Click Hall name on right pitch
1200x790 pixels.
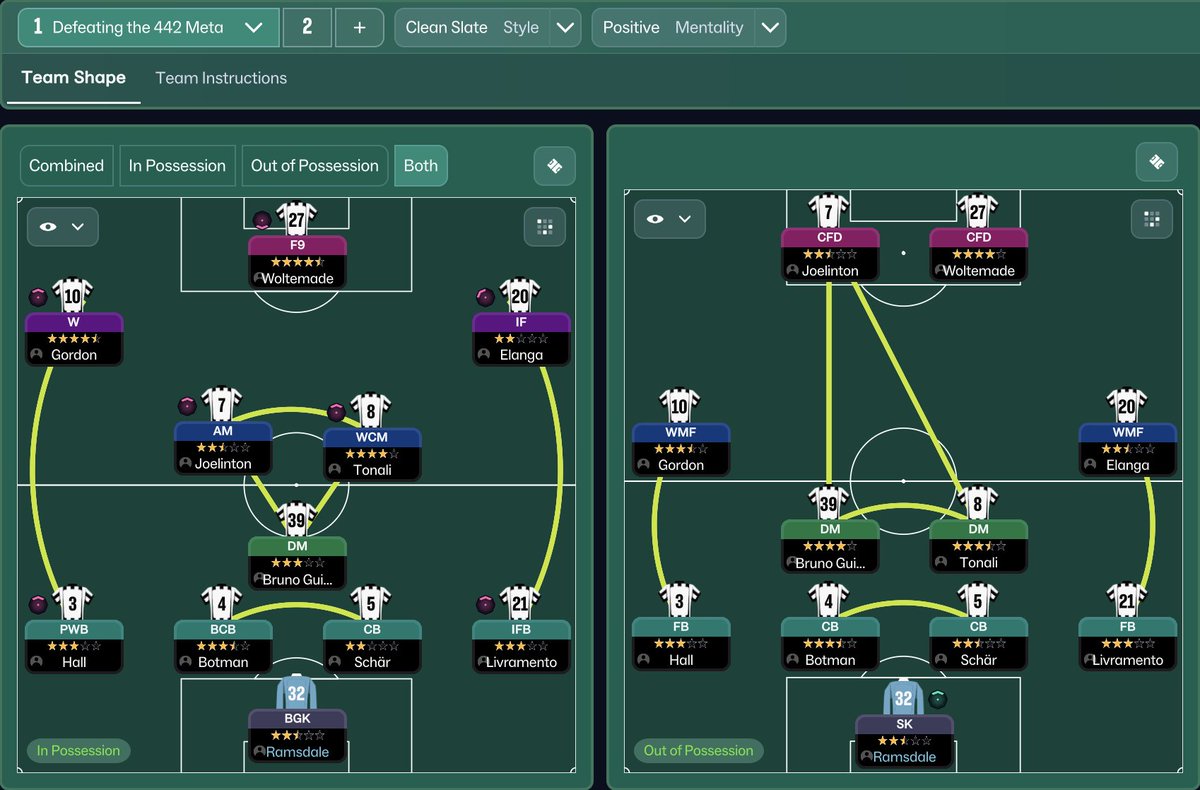point(681,660)
